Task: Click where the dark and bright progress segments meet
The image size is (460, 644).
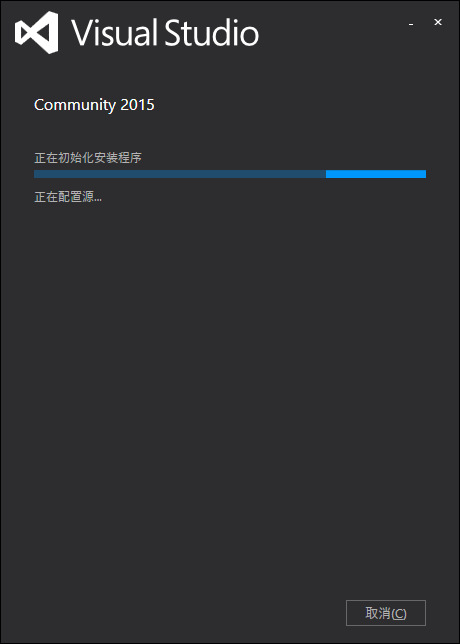Action: [x=326, y=174]
